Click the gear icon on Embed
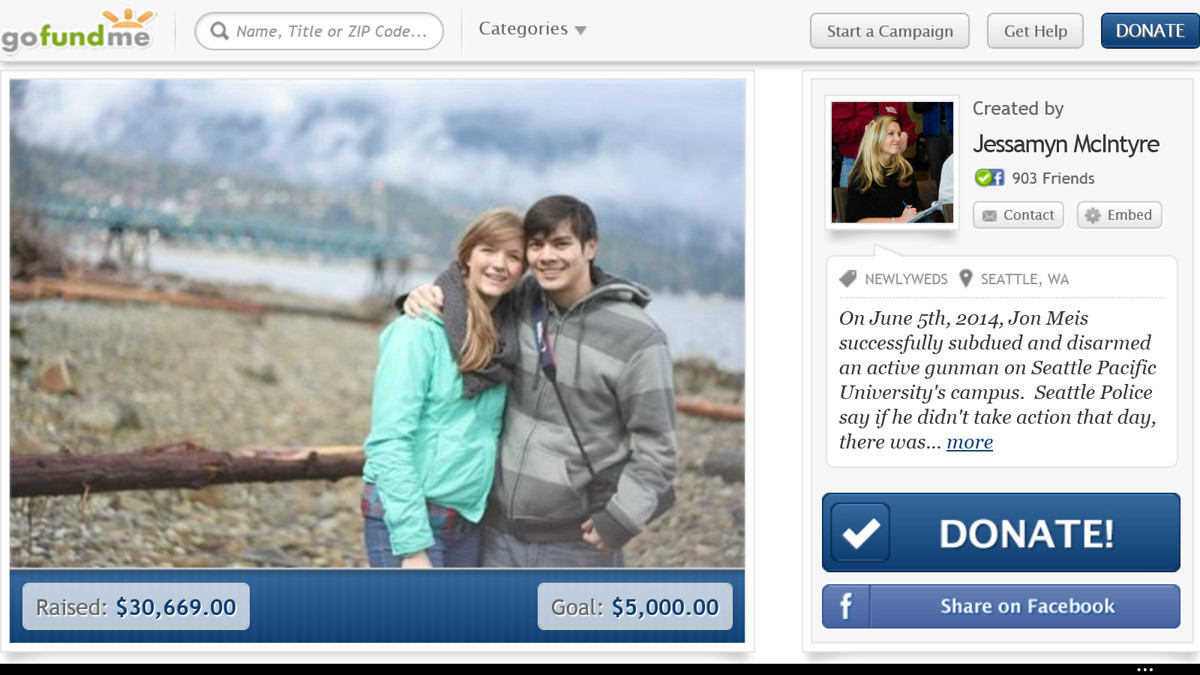Image resolution: width=1200 pixels, height=675 pixels. (x=1093, y=215)
